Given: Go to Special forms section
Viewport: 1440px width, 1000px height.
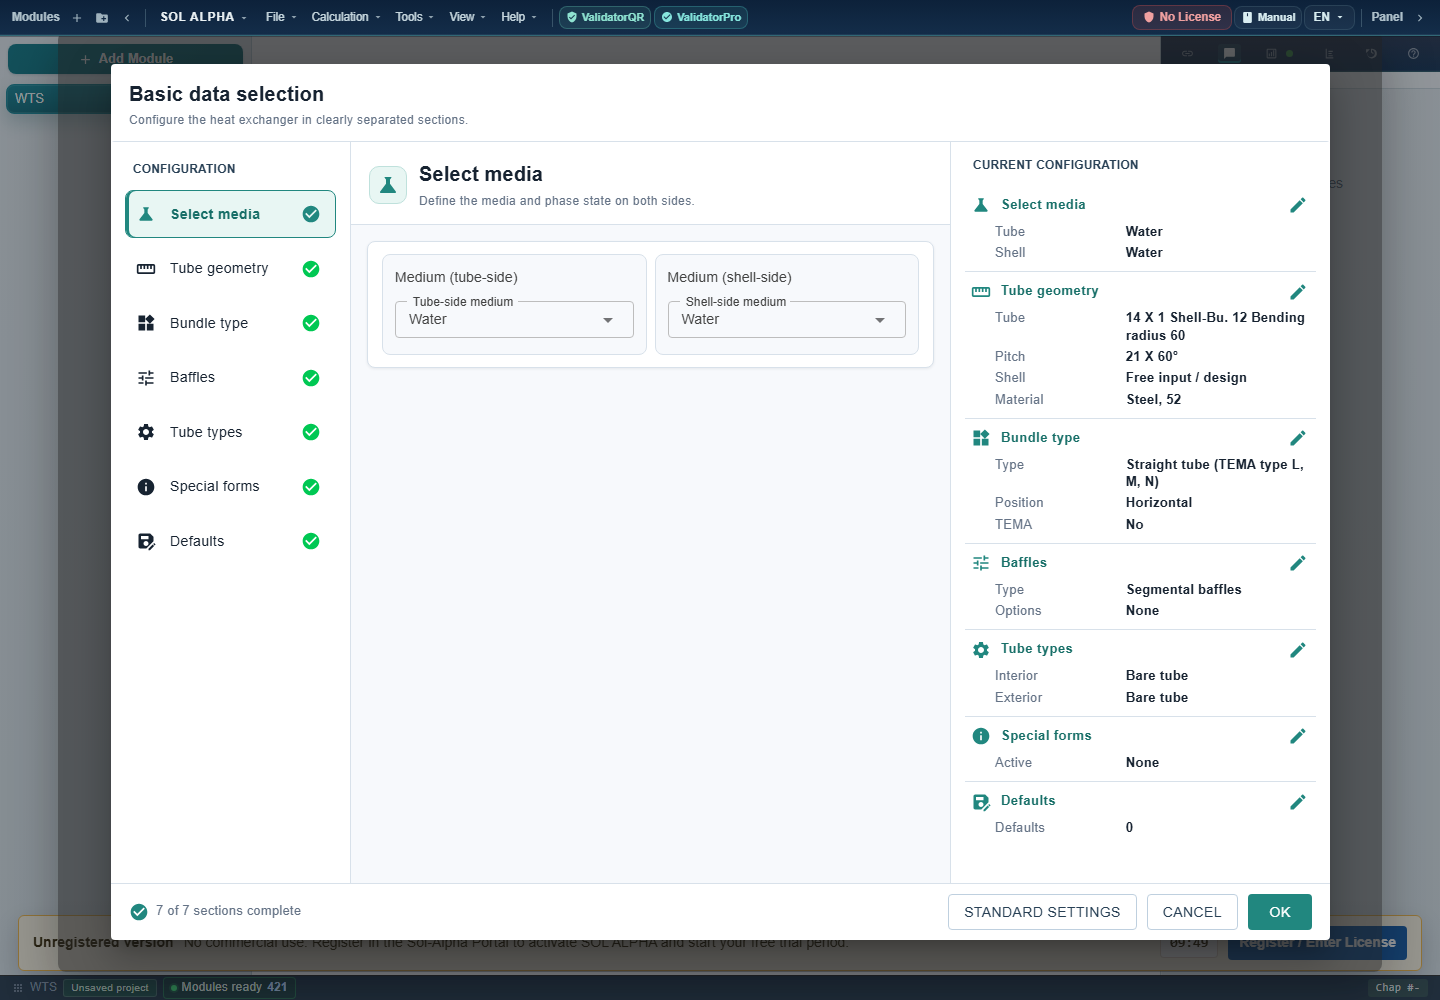Looking at the screenshot, I should (230, 487).
